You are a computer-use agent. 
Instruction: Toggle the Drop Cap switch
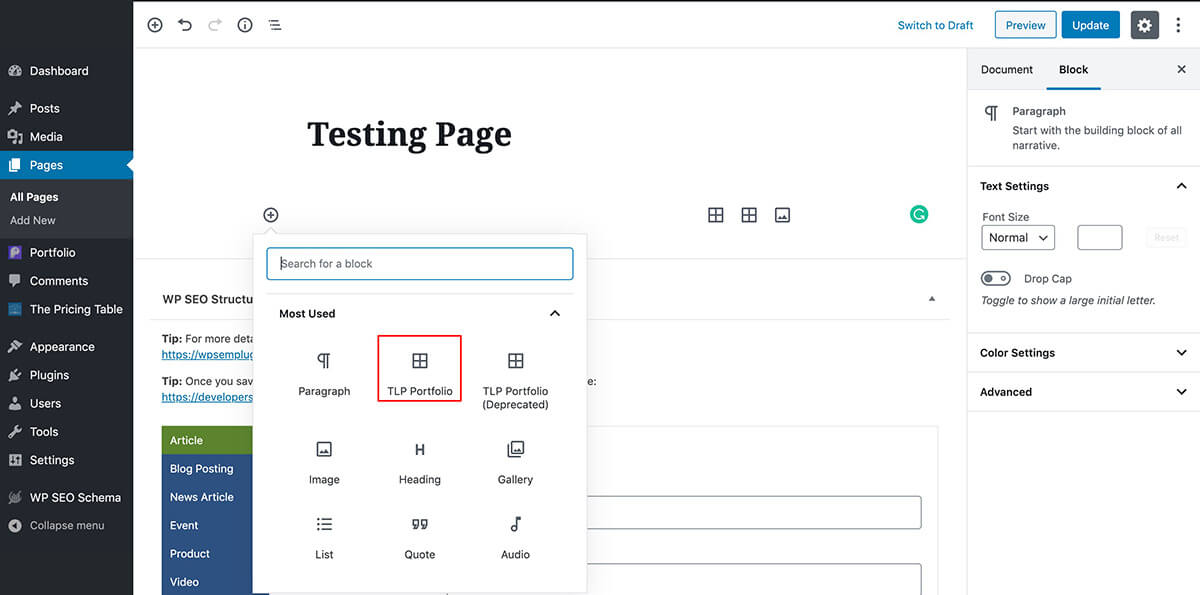point(996,279)
